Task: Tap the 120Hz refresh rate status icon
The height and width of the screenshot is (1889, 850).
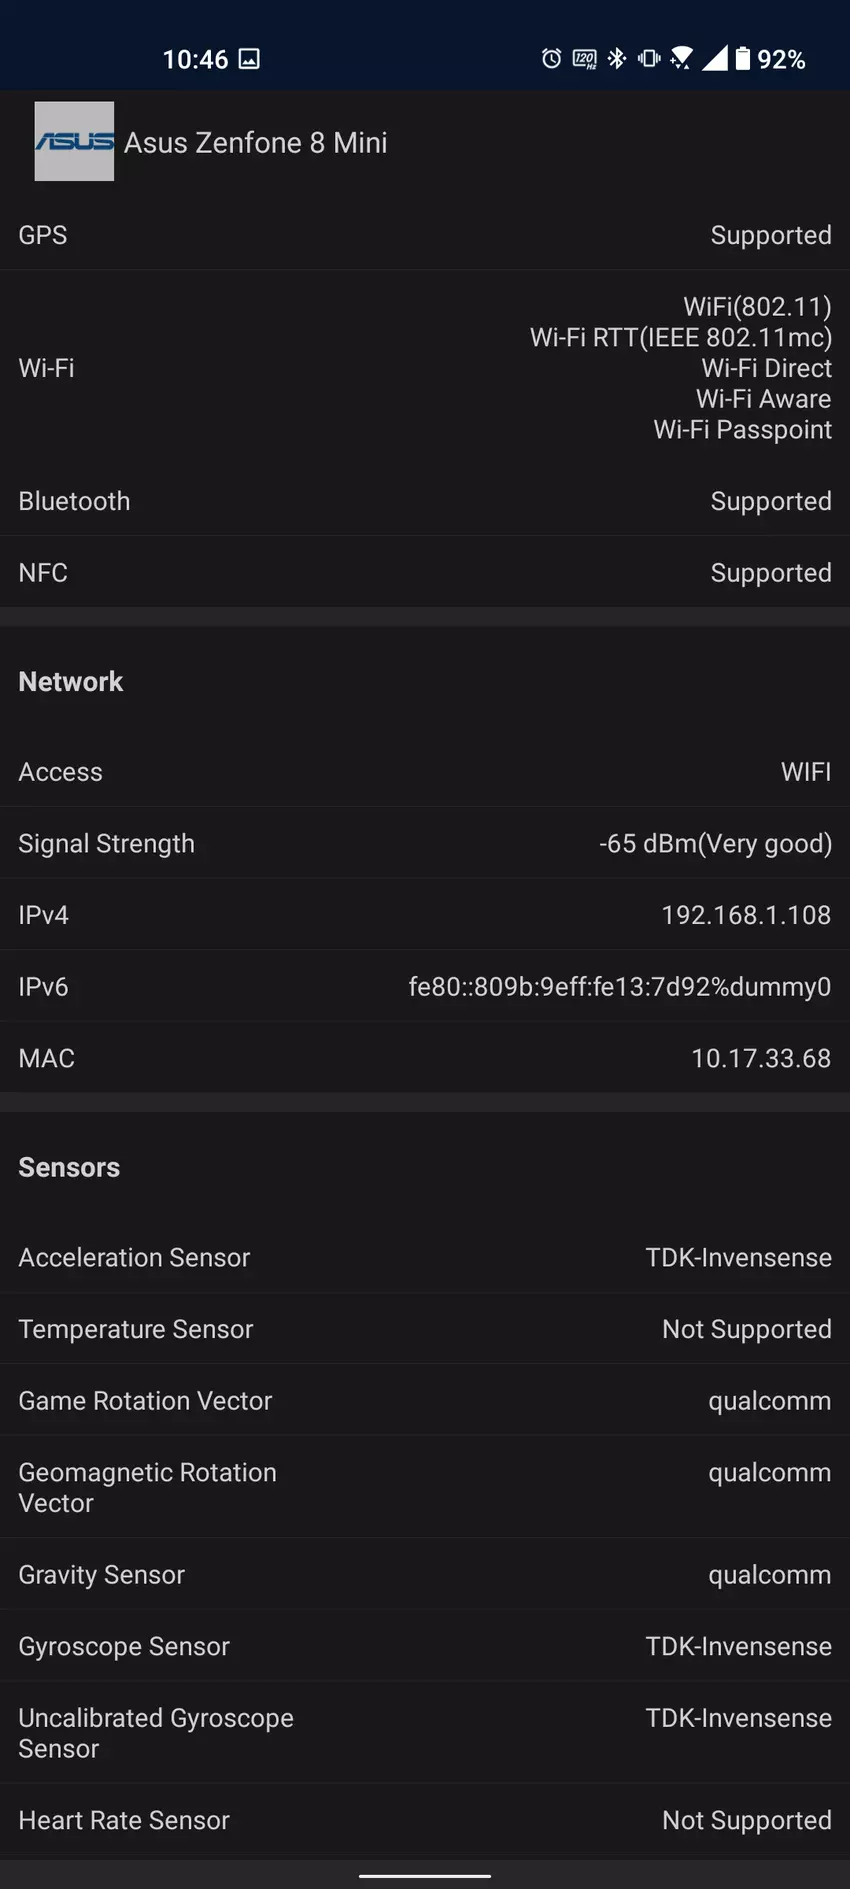Action: (584, 59)
